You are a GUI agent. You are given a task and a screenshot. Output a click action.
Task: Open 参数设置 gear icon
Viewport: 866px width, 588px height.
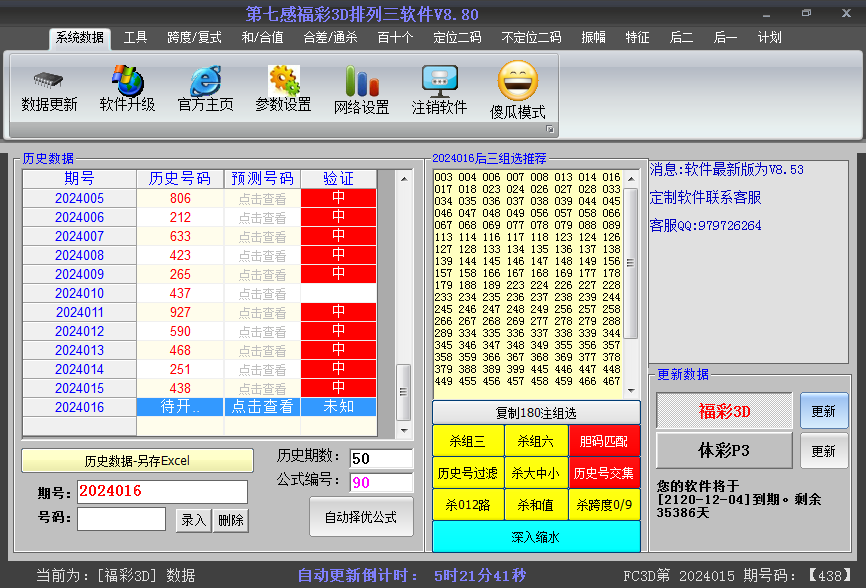283,81
